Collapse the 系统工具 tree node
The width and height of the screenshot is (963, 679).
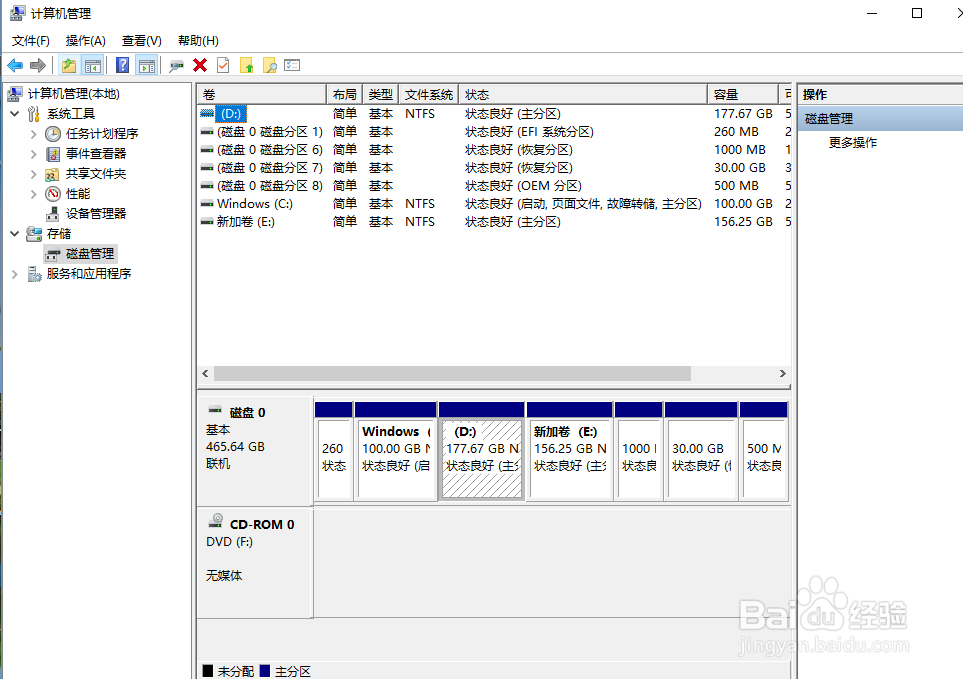15,114
